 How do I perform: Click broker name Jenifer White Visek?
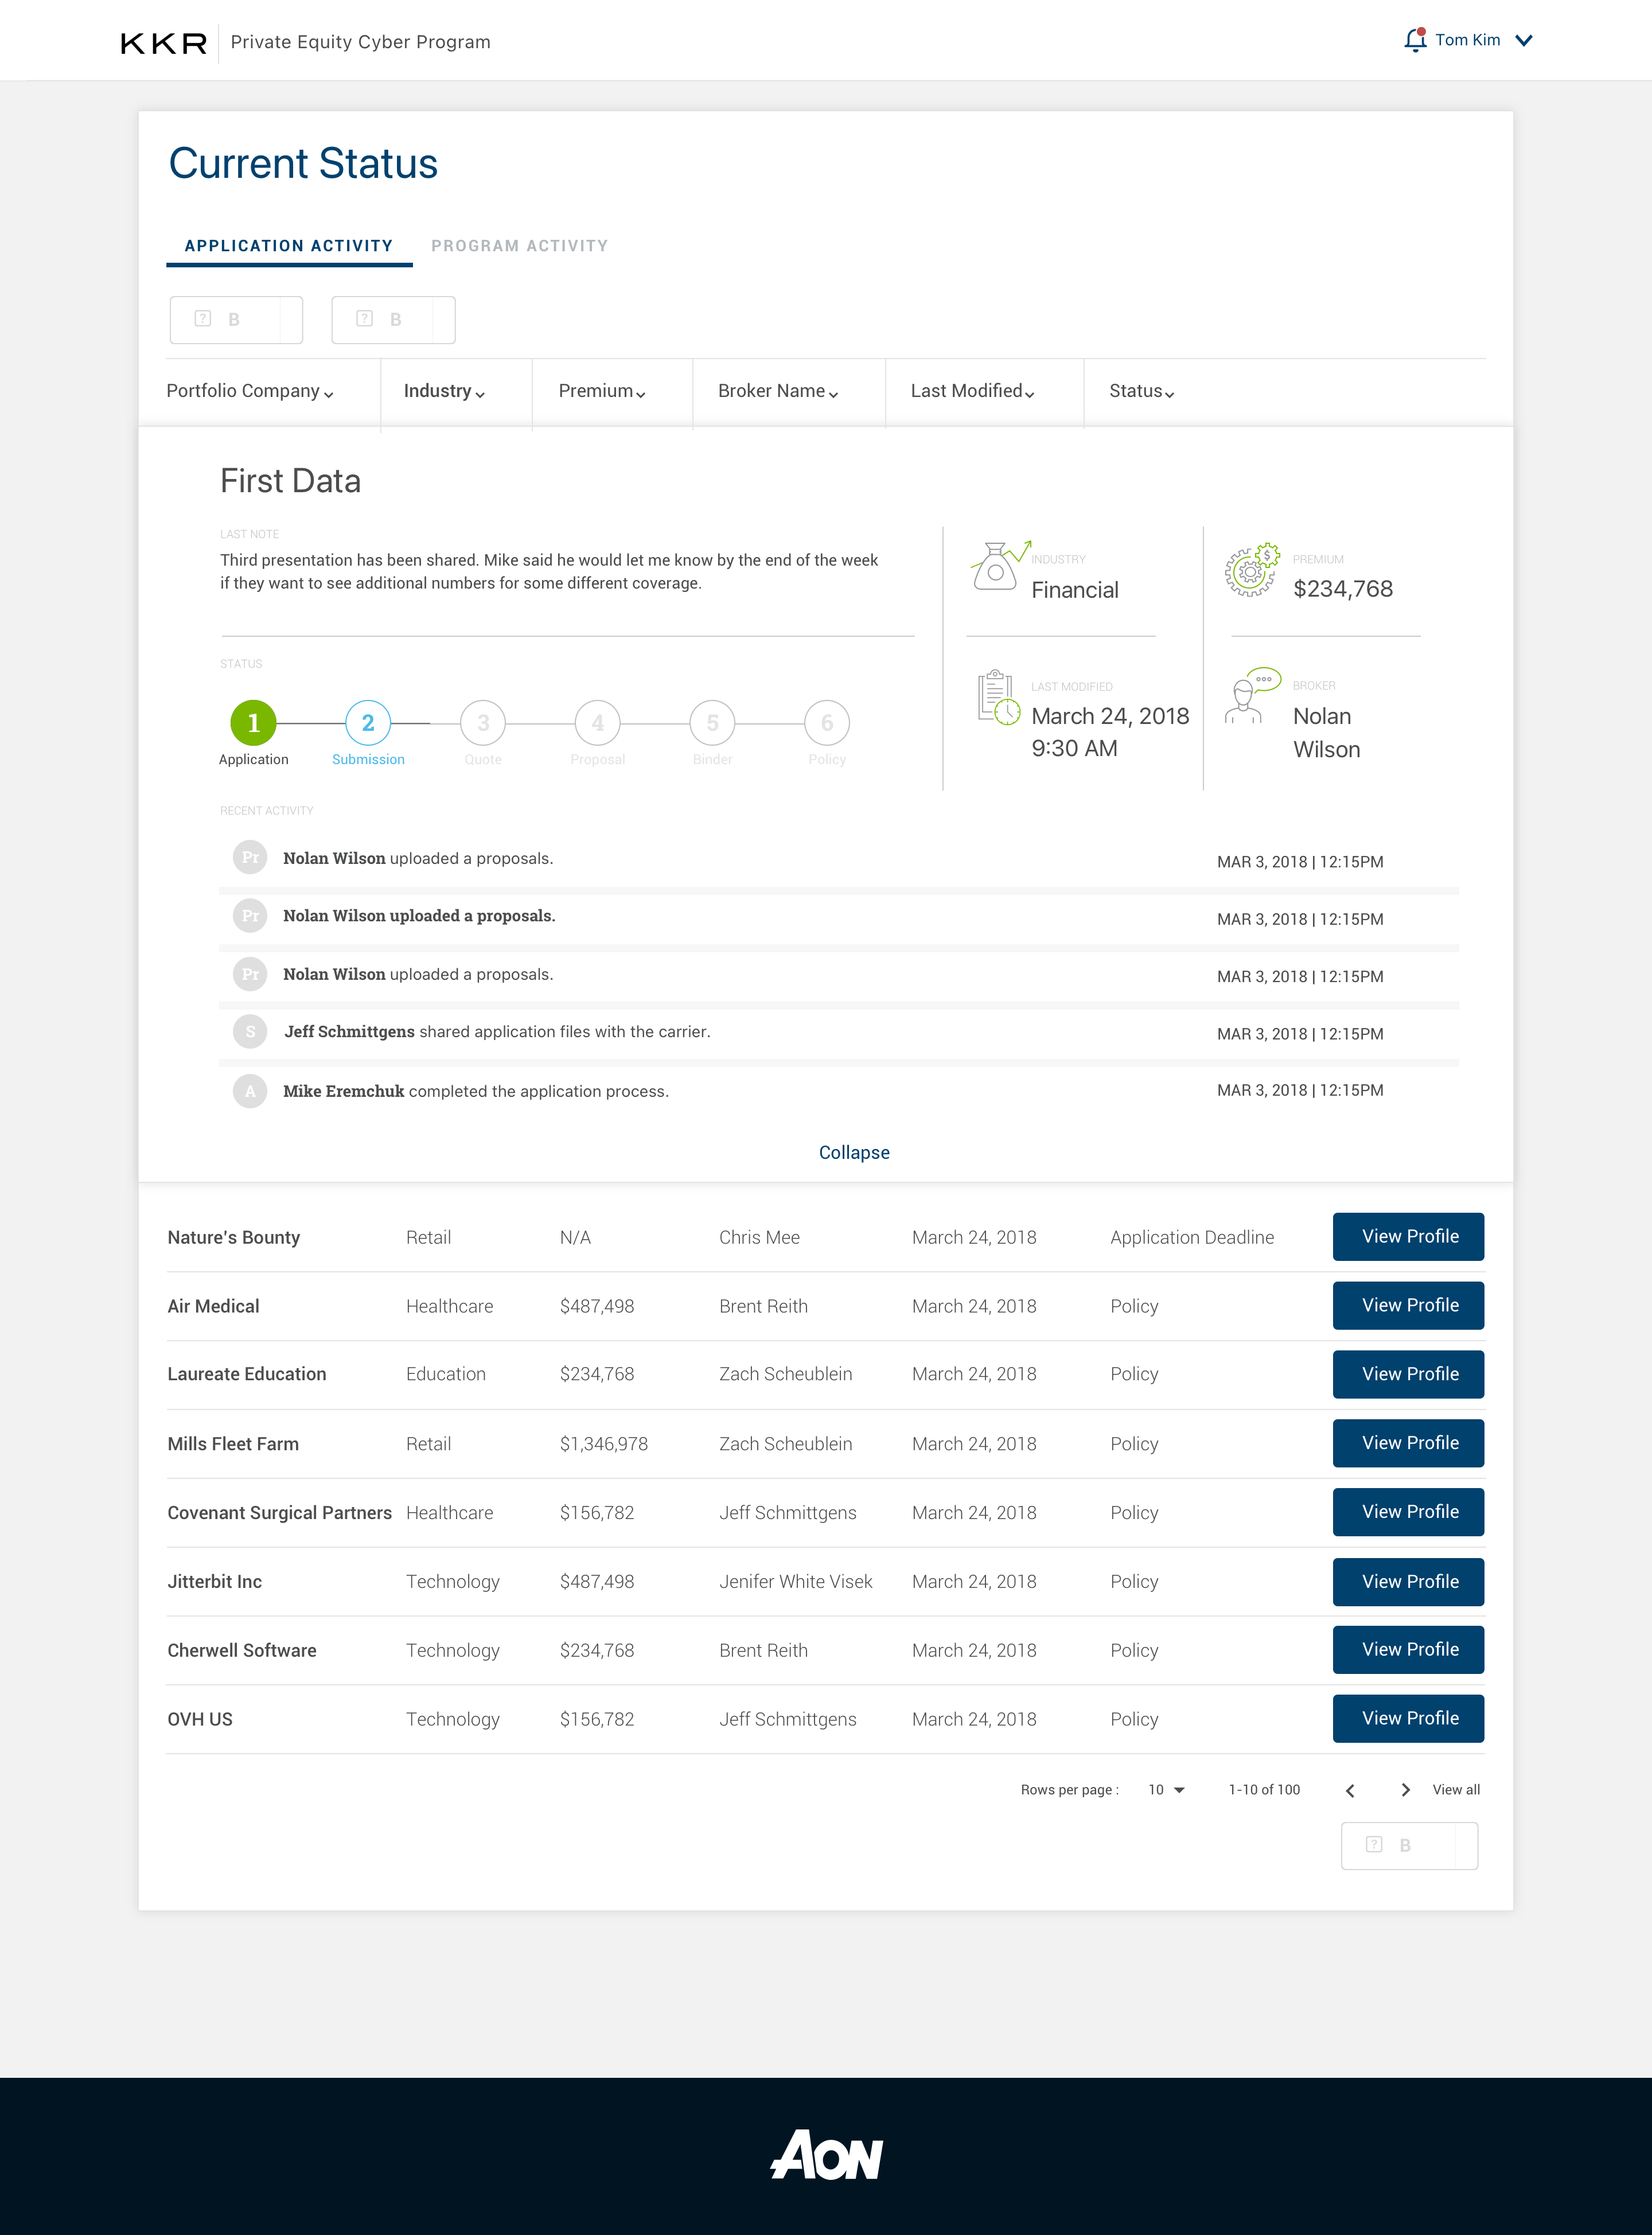(796, 1582)
